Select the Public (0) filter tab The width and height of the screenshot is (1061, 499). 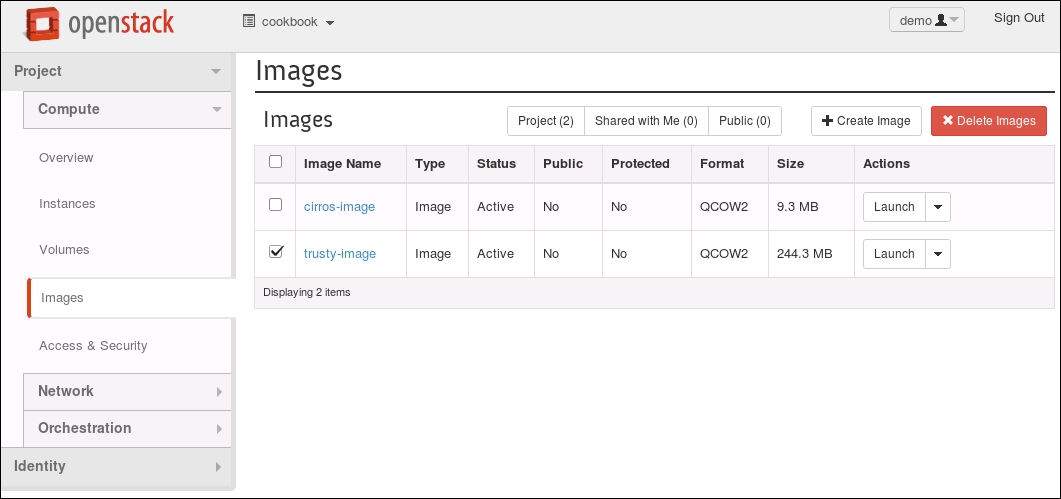click(x=744, y=121)
